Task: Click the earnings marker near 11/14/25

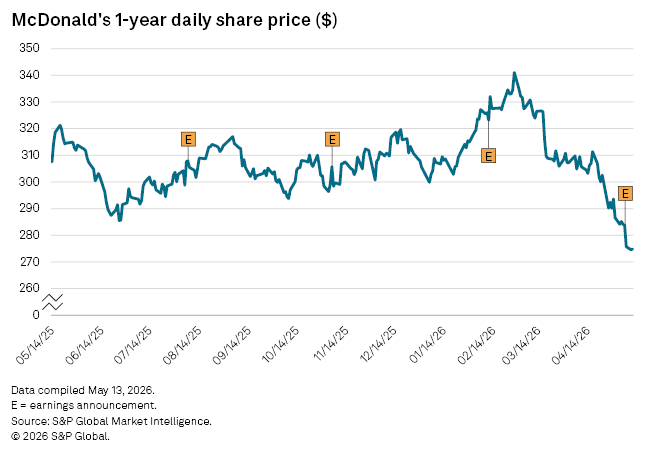Action: (332, 139)
